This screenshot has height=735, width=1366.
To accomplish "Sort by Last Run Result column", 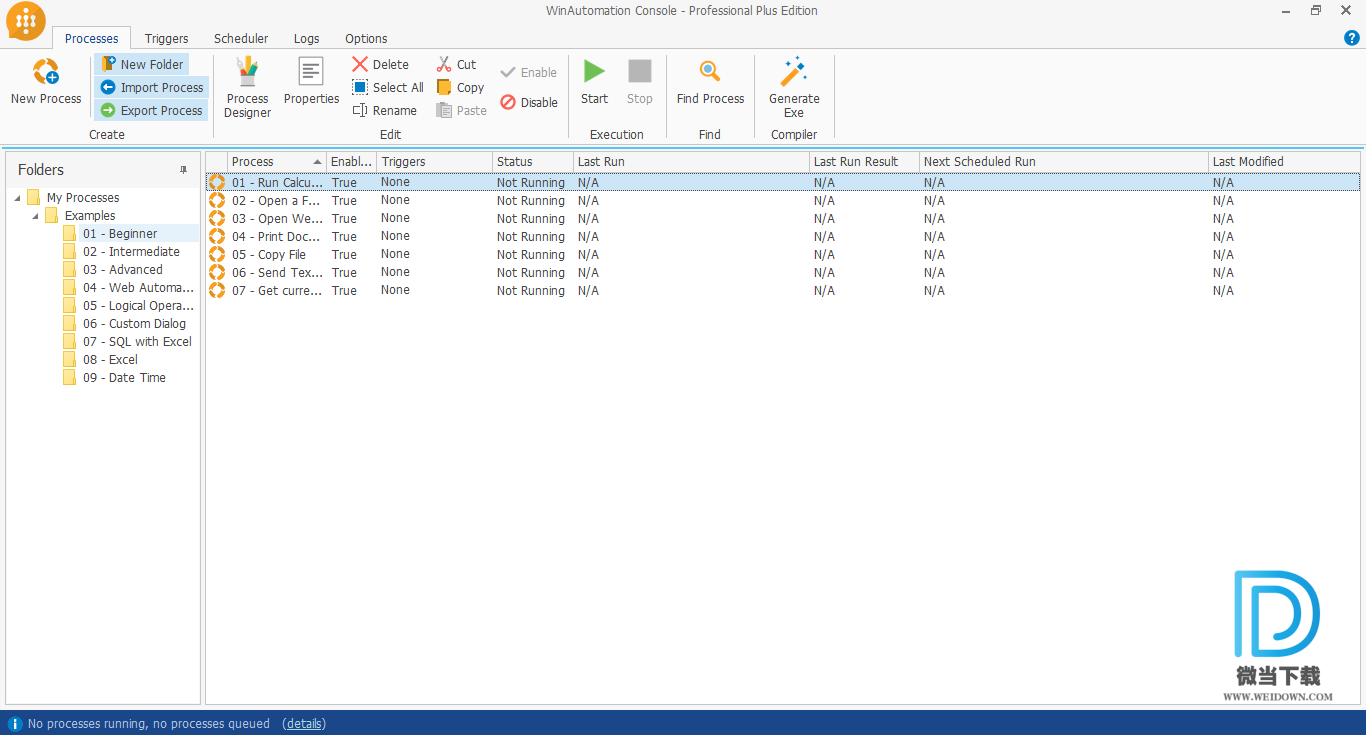I will pyautogui.click(x=865, y=161).
